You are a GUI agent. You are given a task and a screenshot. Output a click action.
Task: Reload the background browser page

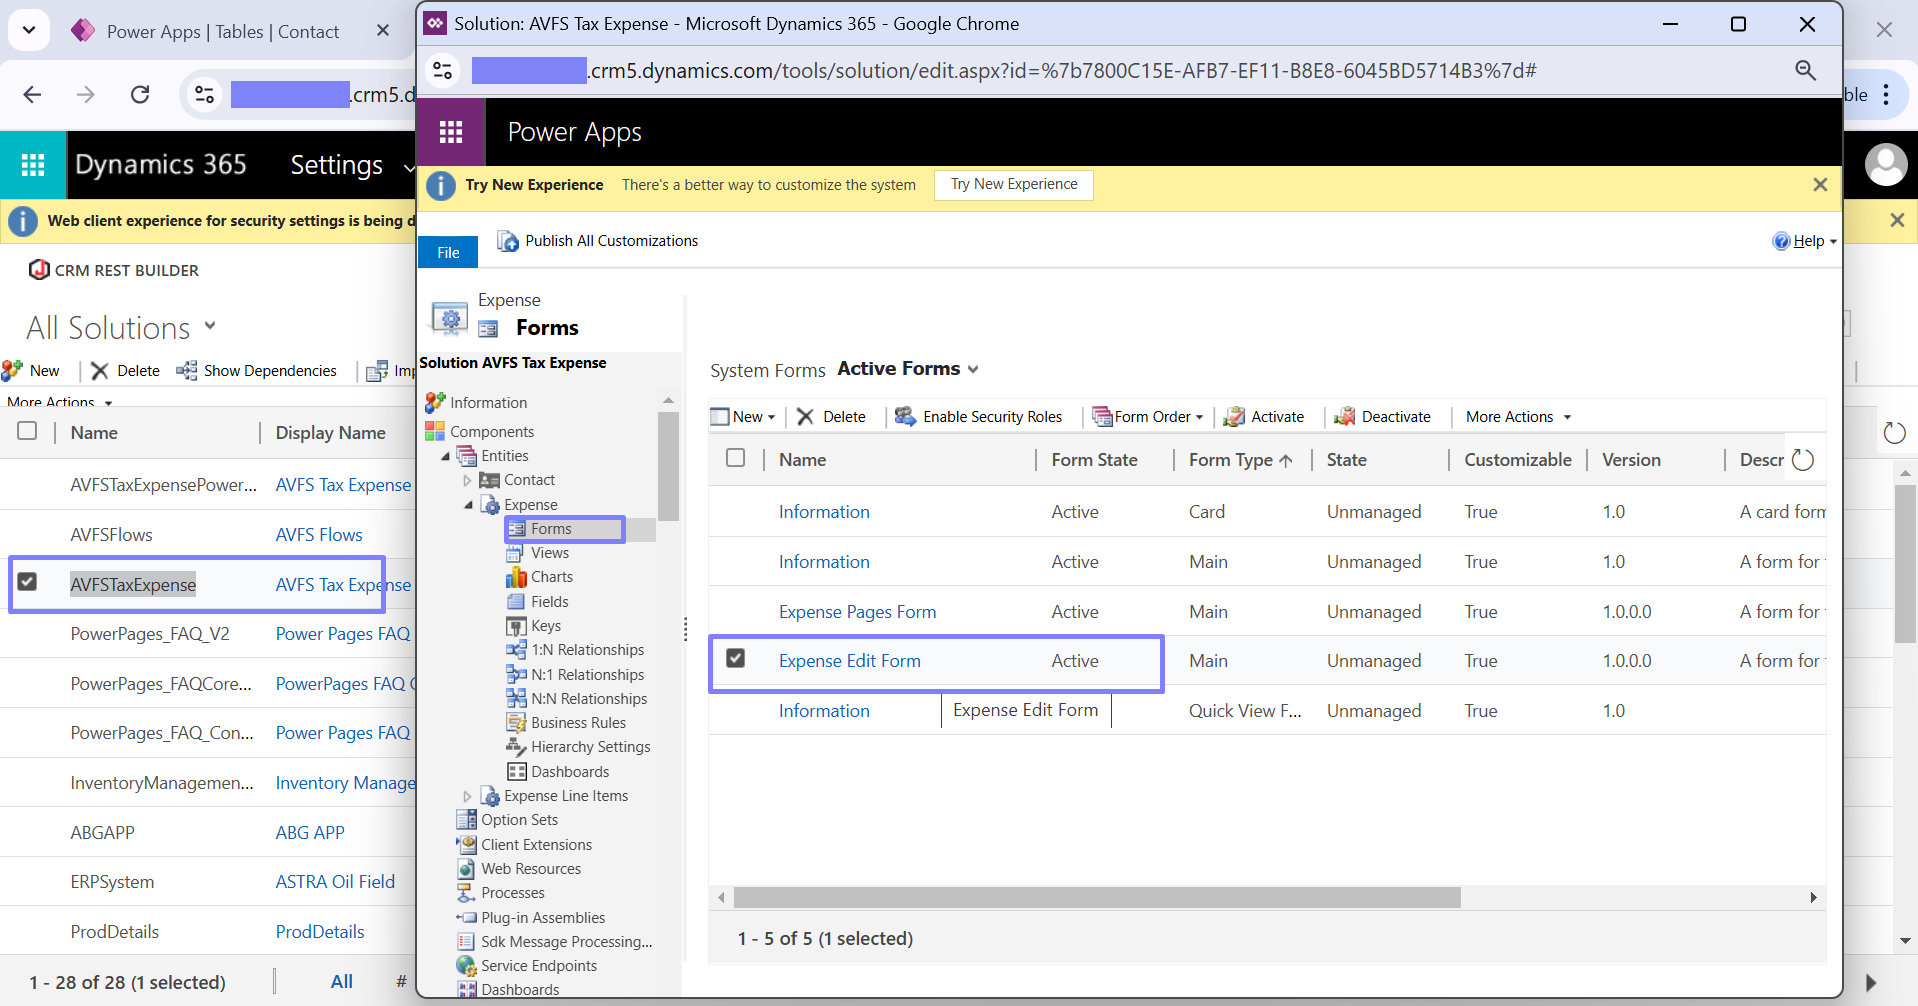point(140,95)
